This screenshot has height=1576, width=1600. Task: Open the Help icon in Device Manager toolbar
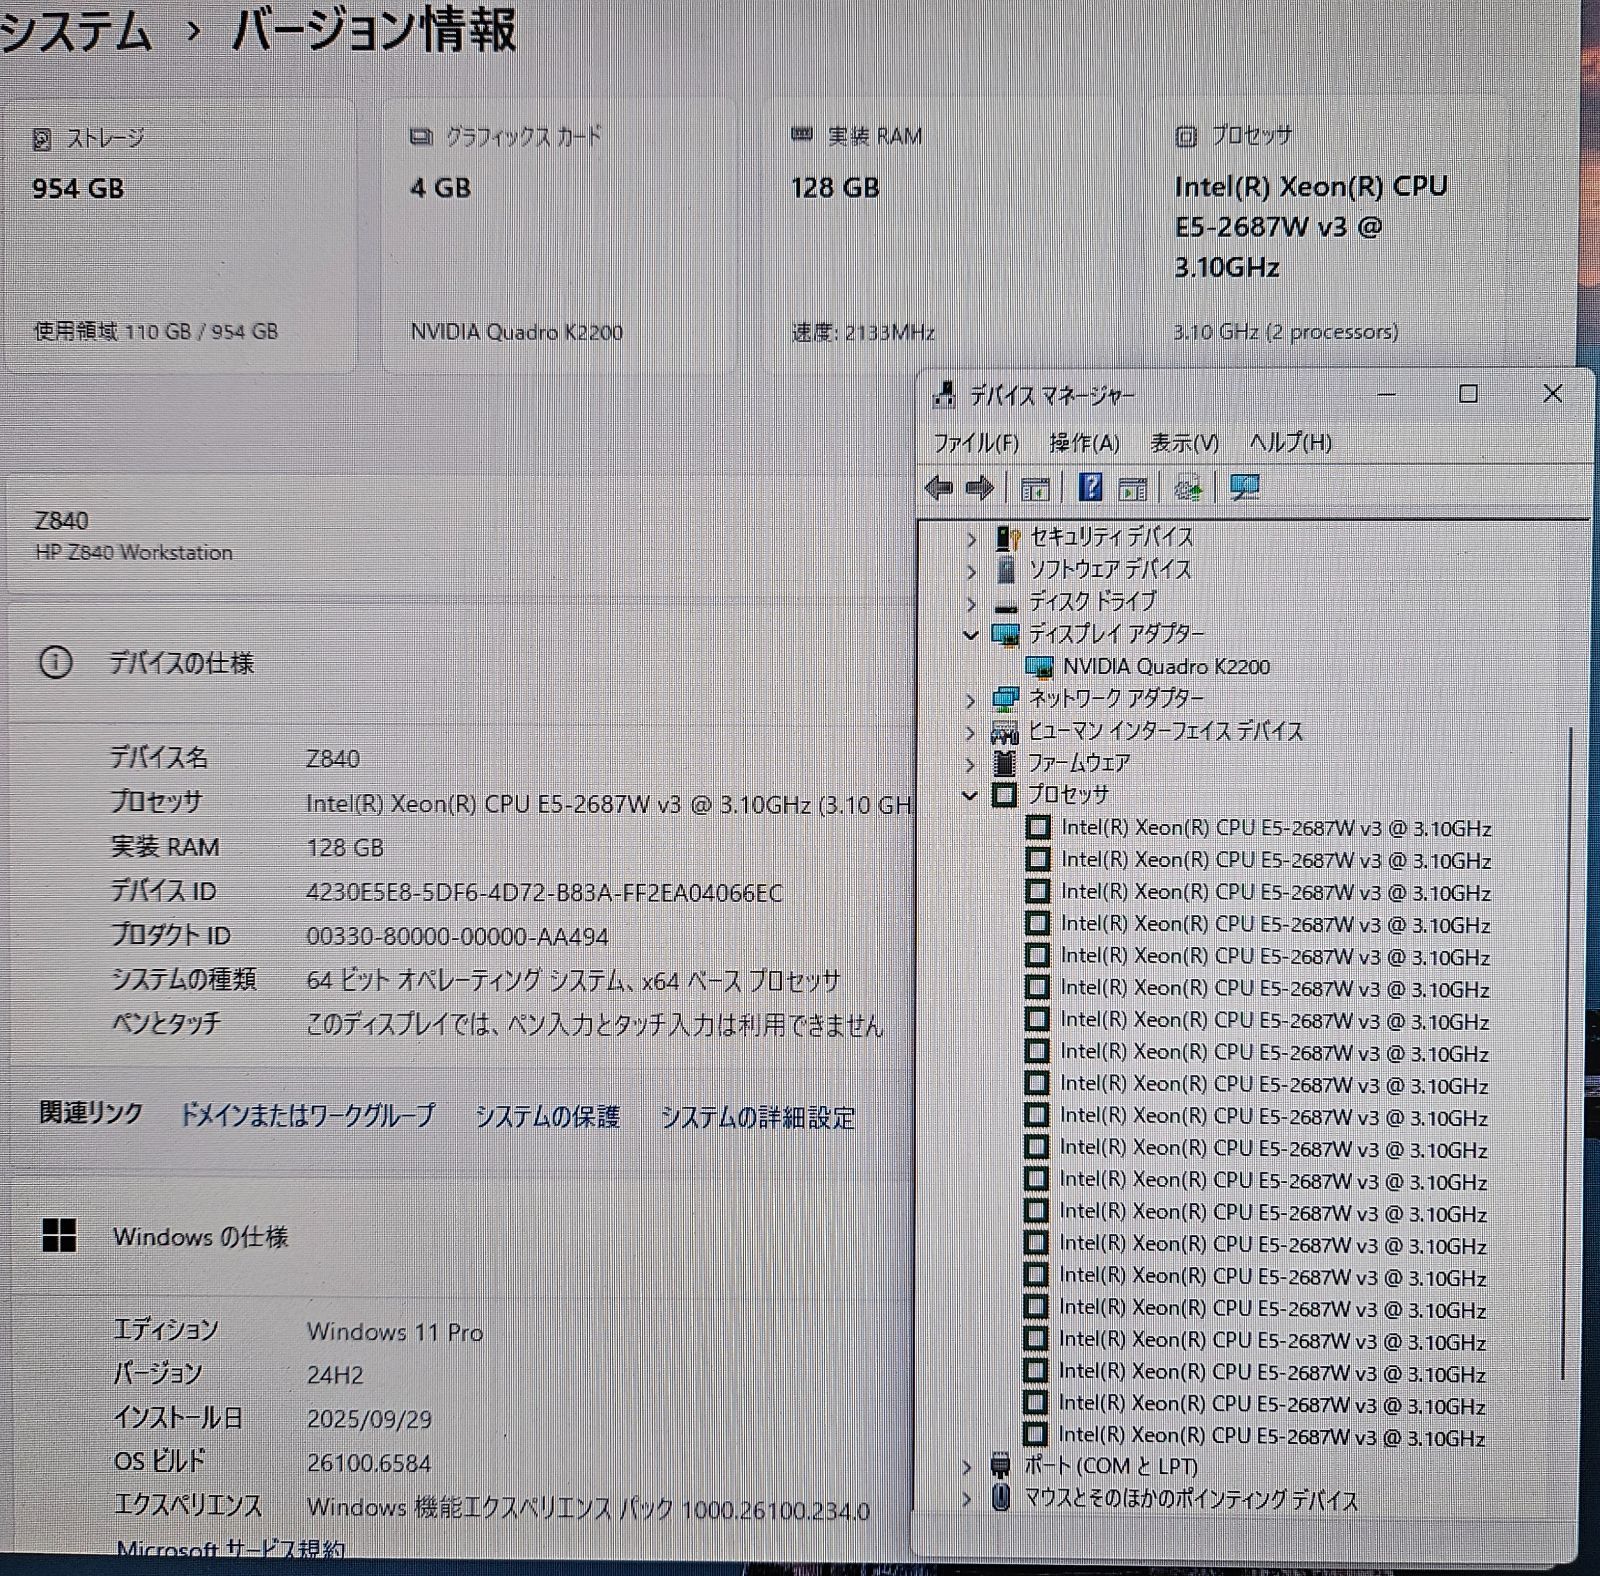[1092, 488]
